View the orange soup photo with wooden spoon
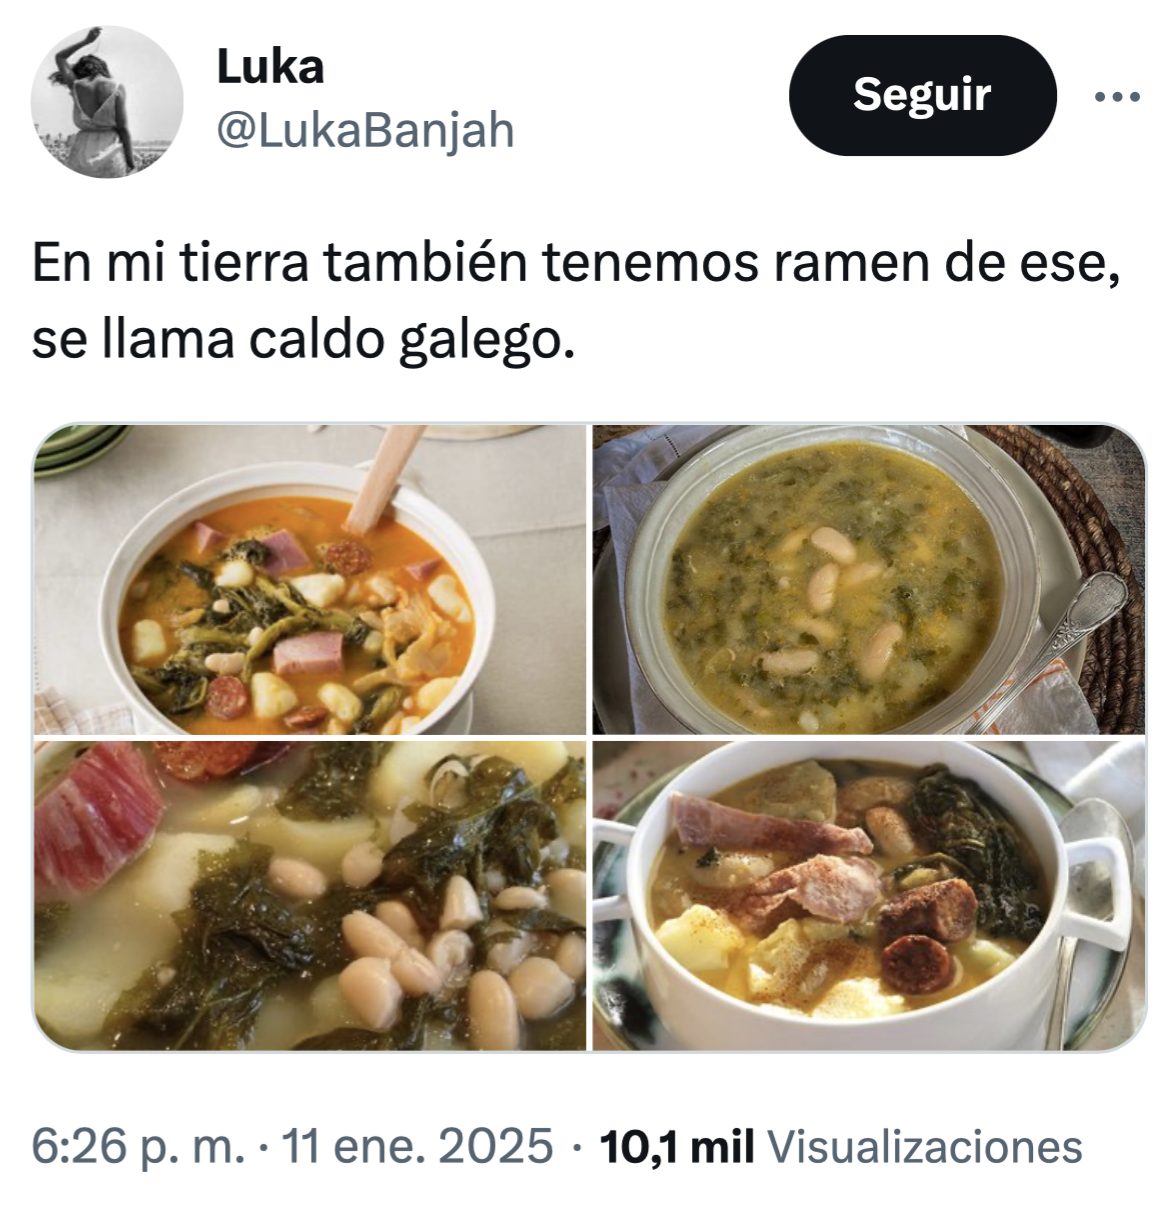Screen dimensions: 1176x1206 [x=310, y=580]
